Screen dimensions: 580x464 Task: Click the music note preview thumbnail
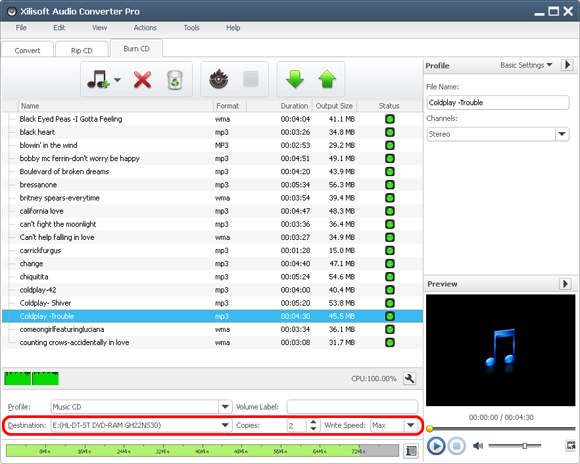tap(500, 350)
